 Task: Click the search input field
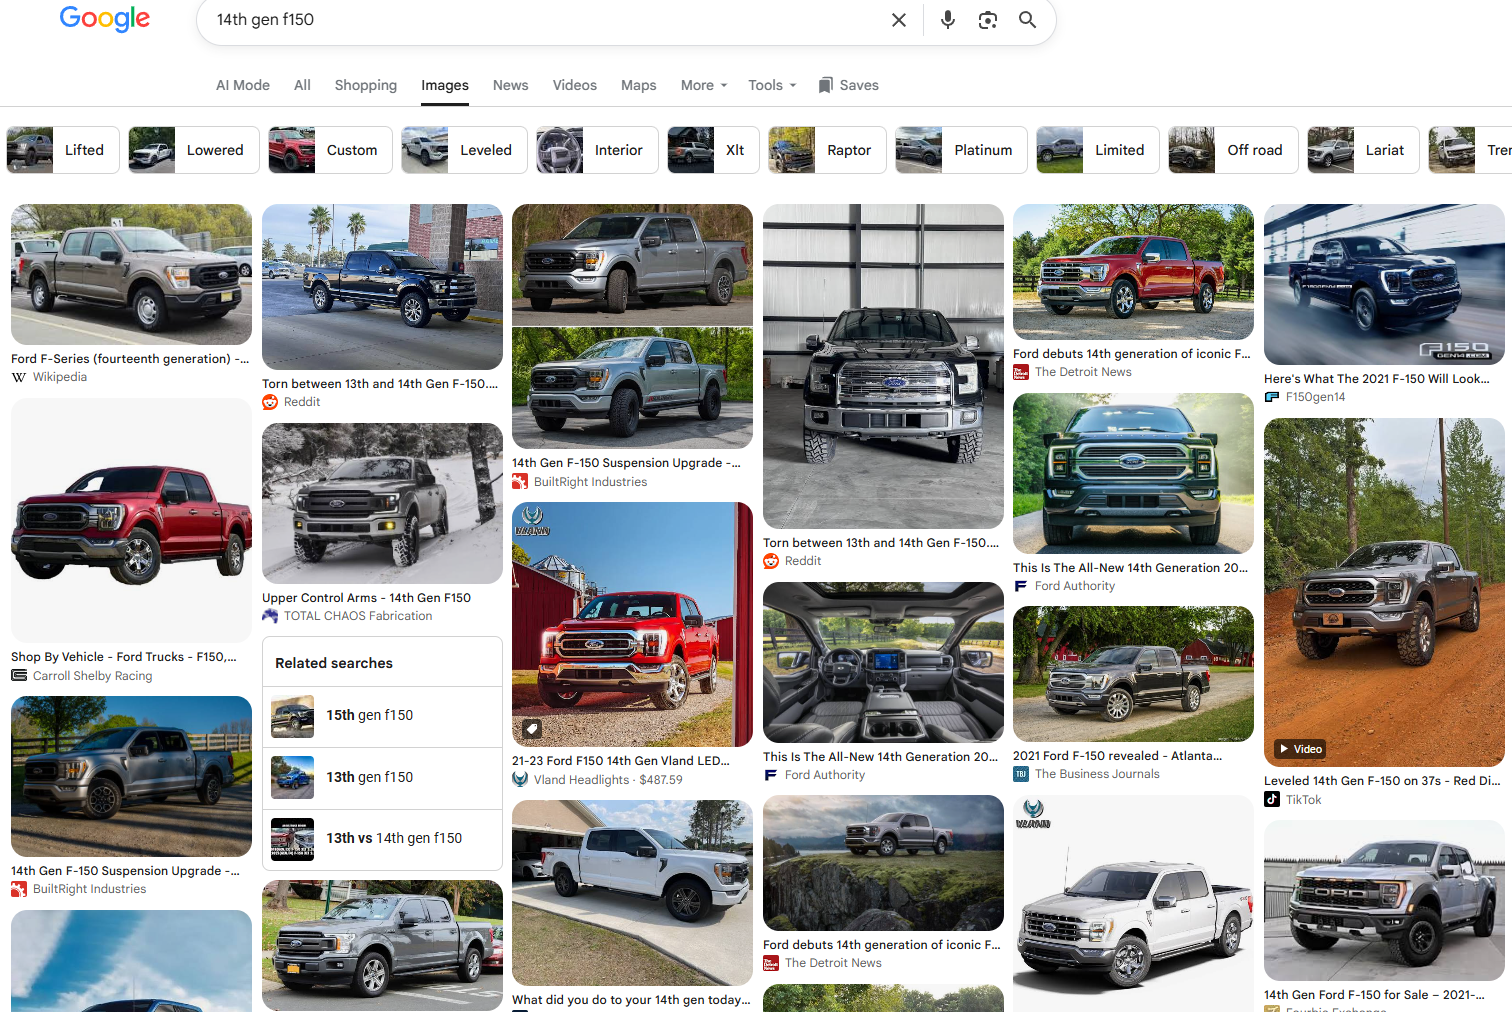point(545,20)
